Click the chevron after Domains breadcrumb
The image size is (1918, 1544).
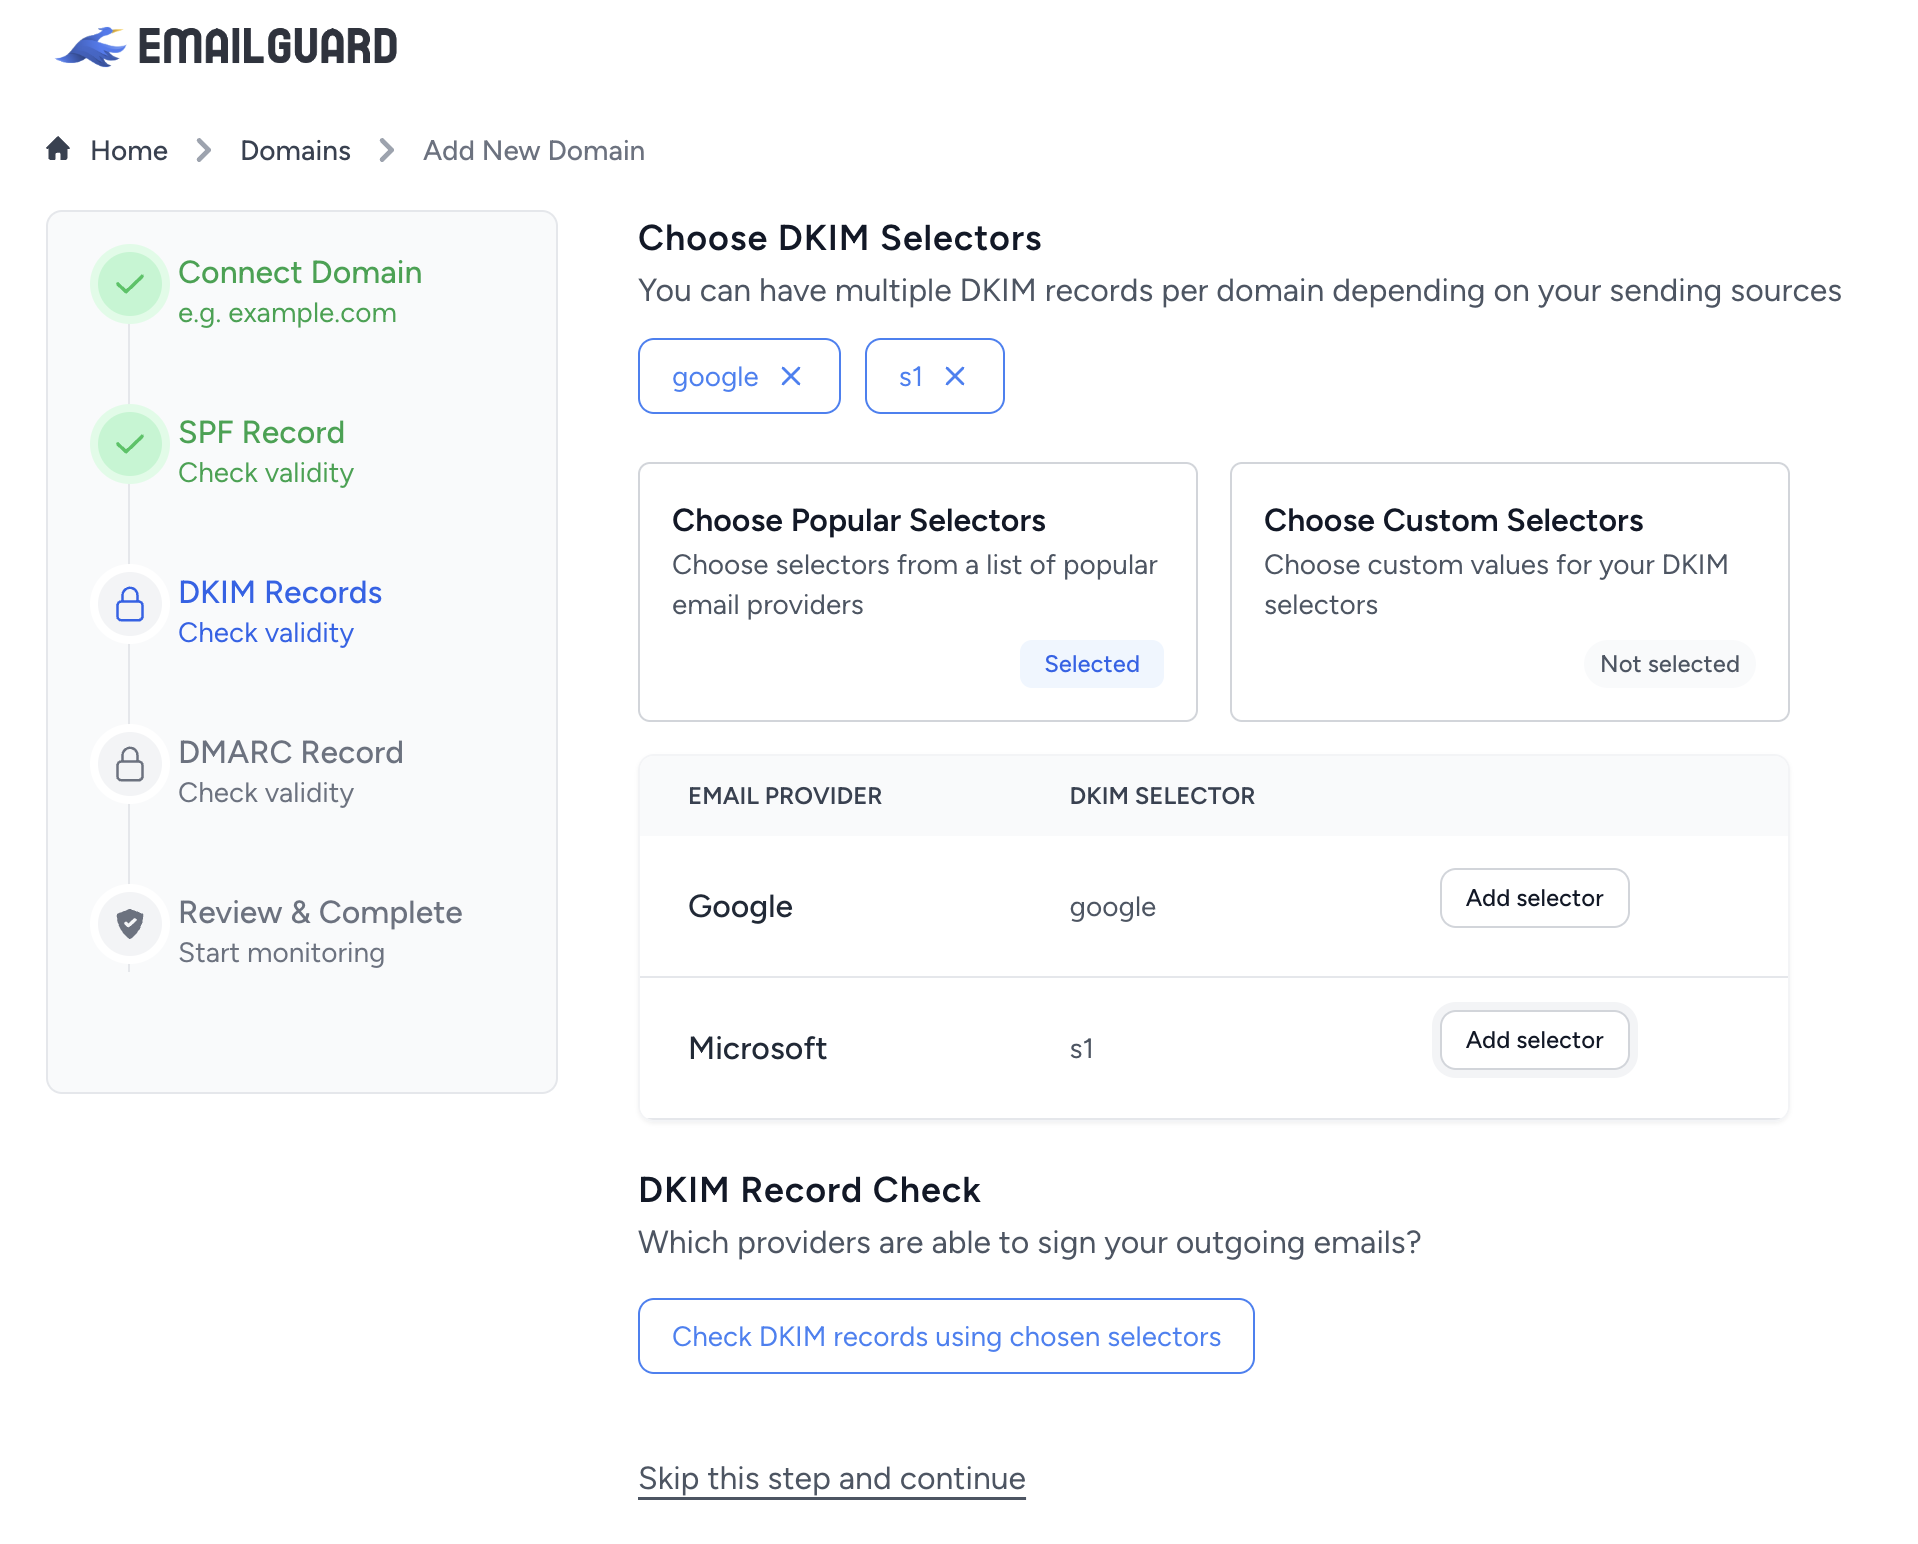click(x=387, y=150)
